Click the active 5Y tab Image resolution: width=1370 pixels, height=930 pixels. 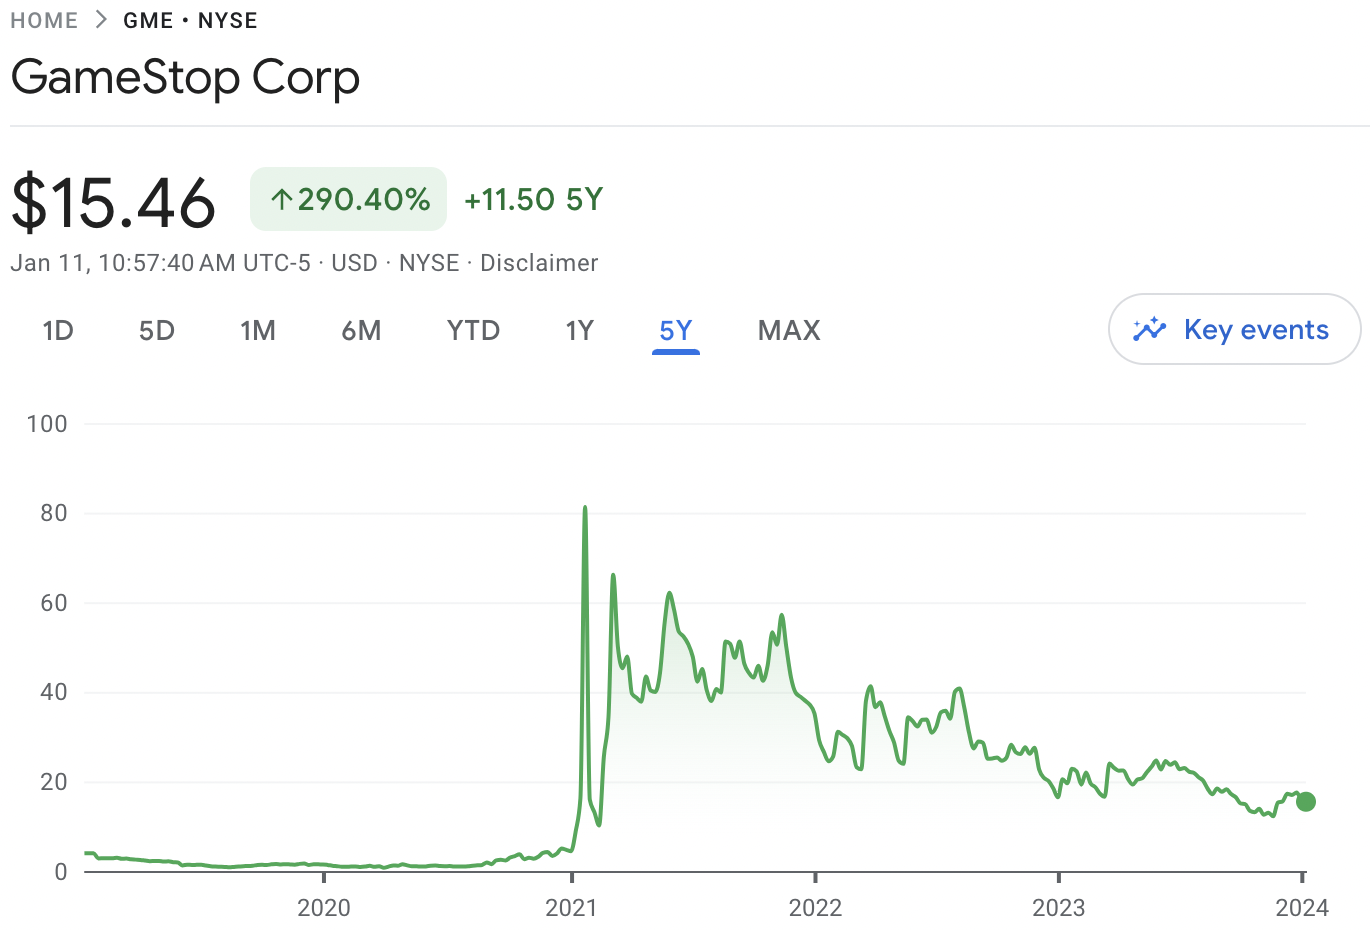pos(676,331)
